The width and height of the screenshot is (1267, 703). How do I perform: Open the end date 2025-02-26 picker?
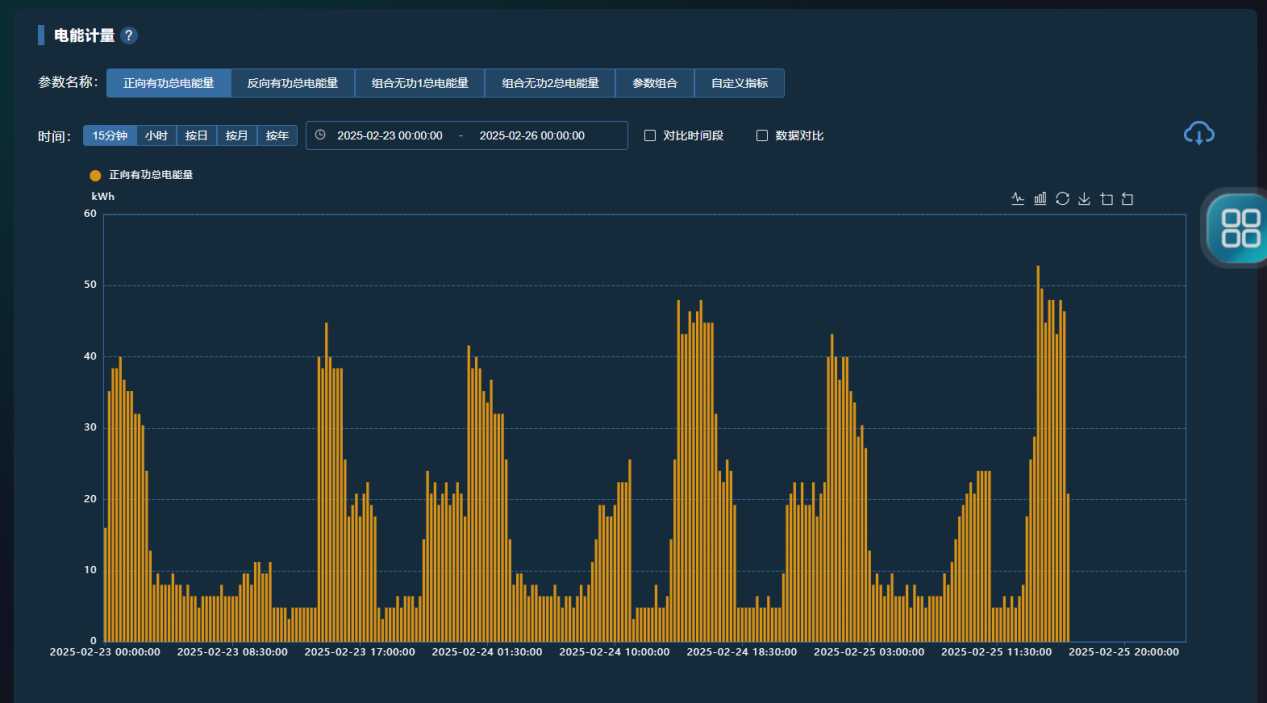tap(532, 135)
